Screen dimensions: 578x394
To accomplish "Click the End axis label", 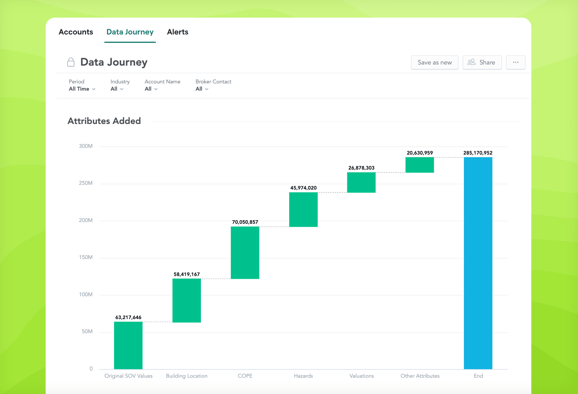I will (478, 376).
